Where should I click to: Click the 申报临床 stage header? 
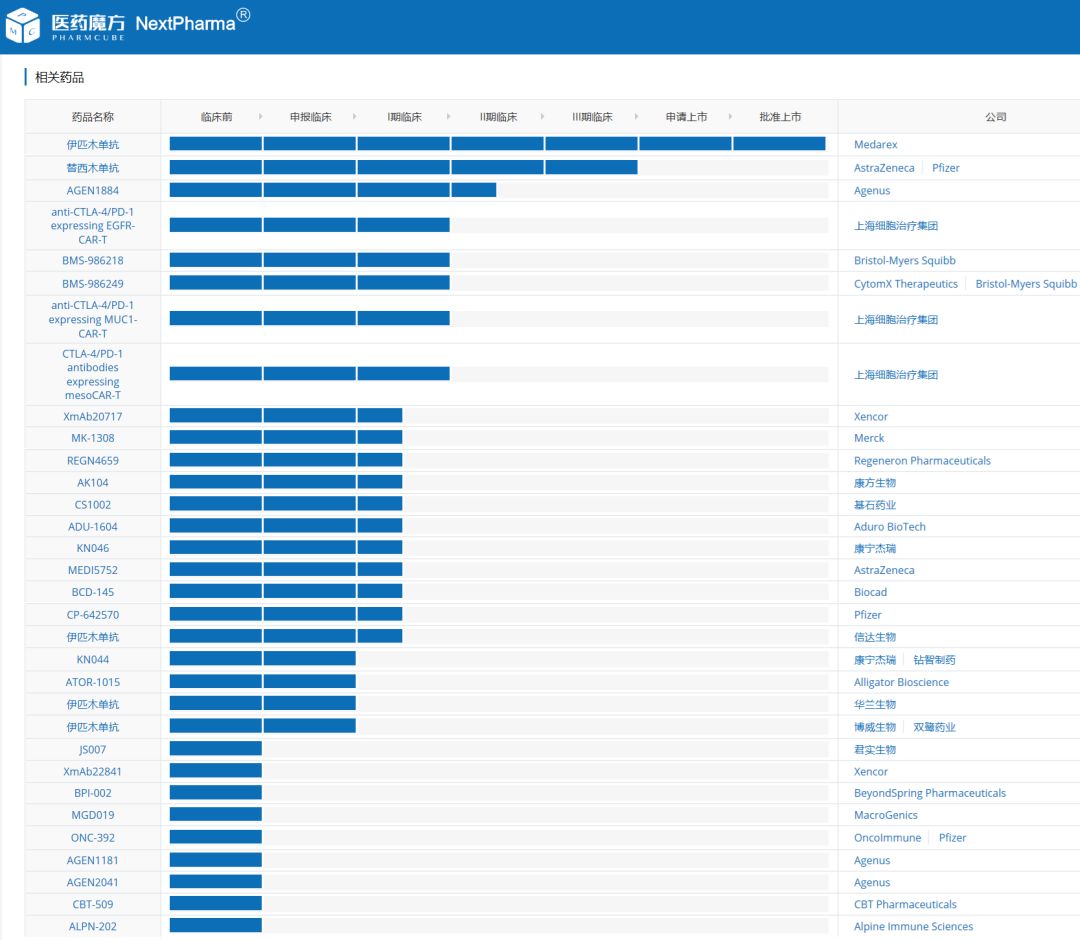tap(310, 117)
